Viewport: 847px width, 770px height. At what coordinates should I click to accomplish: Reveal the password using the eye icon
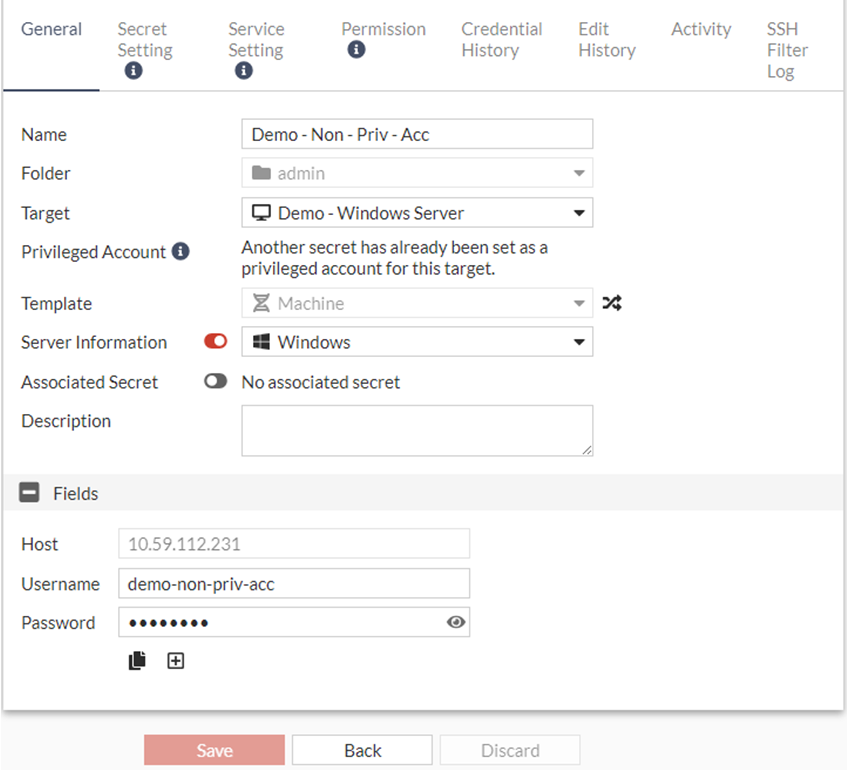point(456,622)
